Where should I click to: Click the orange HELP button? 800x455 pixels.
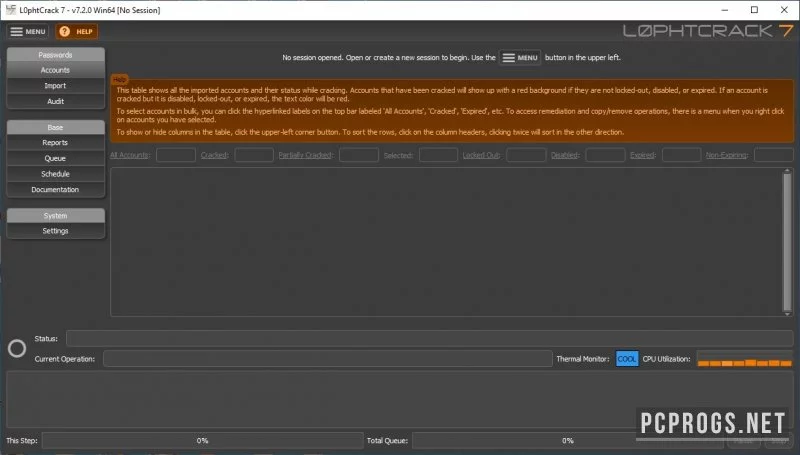coord(77,32)
